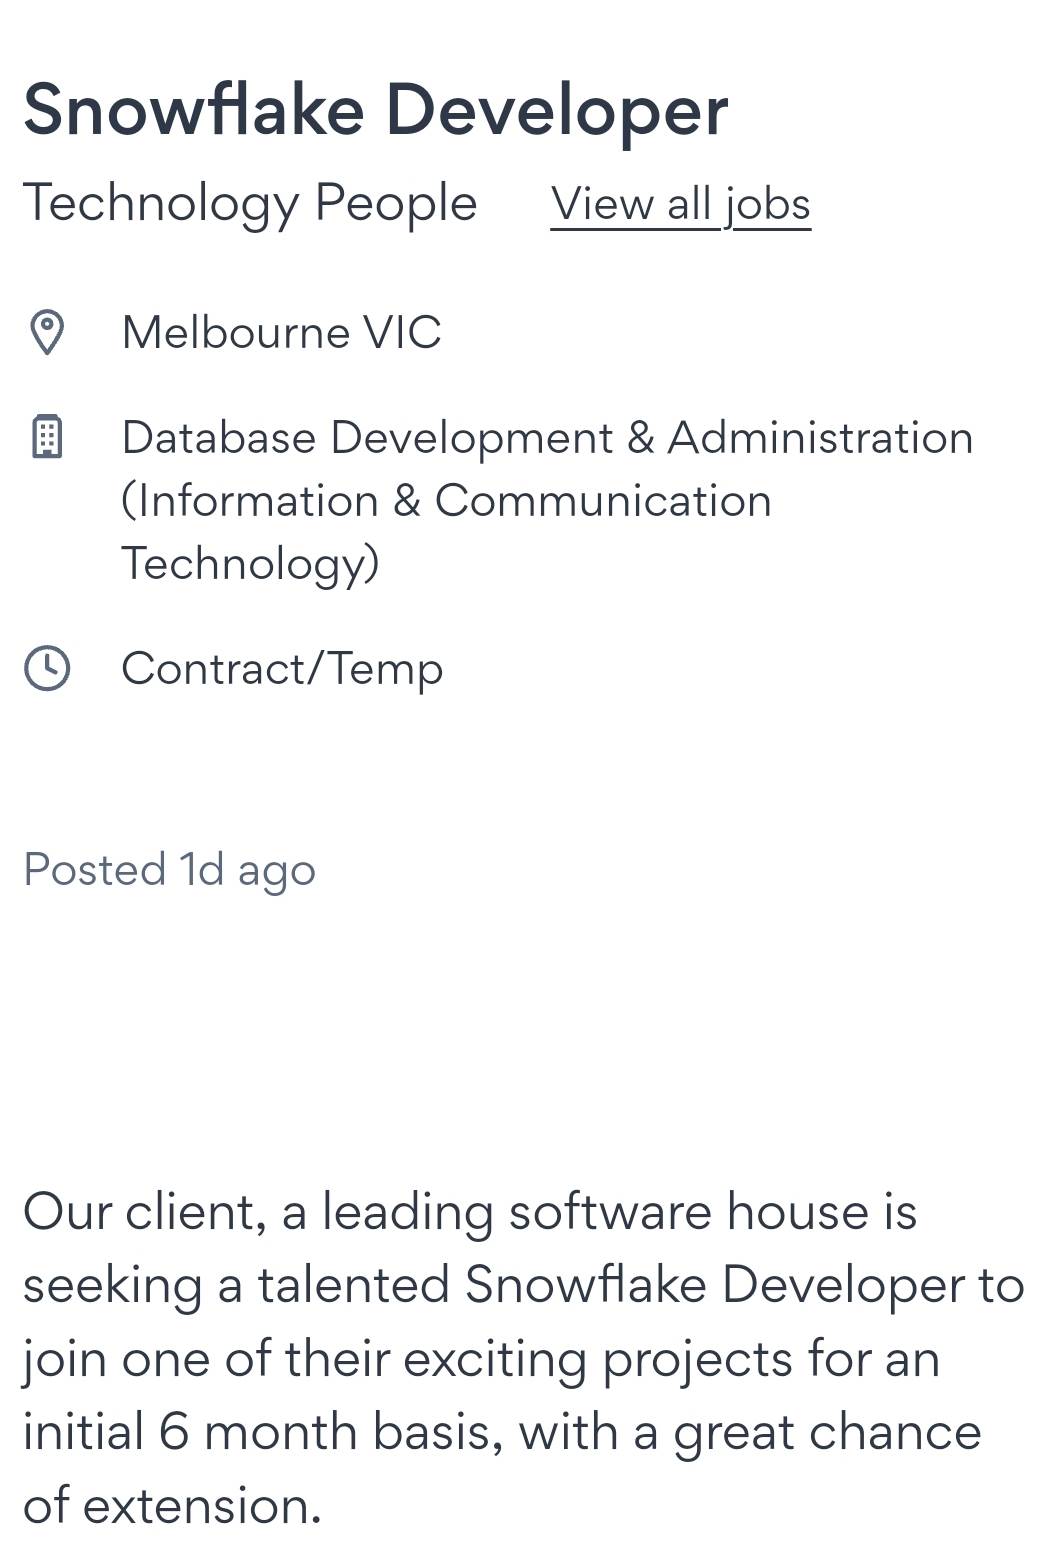
Task: Click the building classification icon
Action: click(47, 437)
